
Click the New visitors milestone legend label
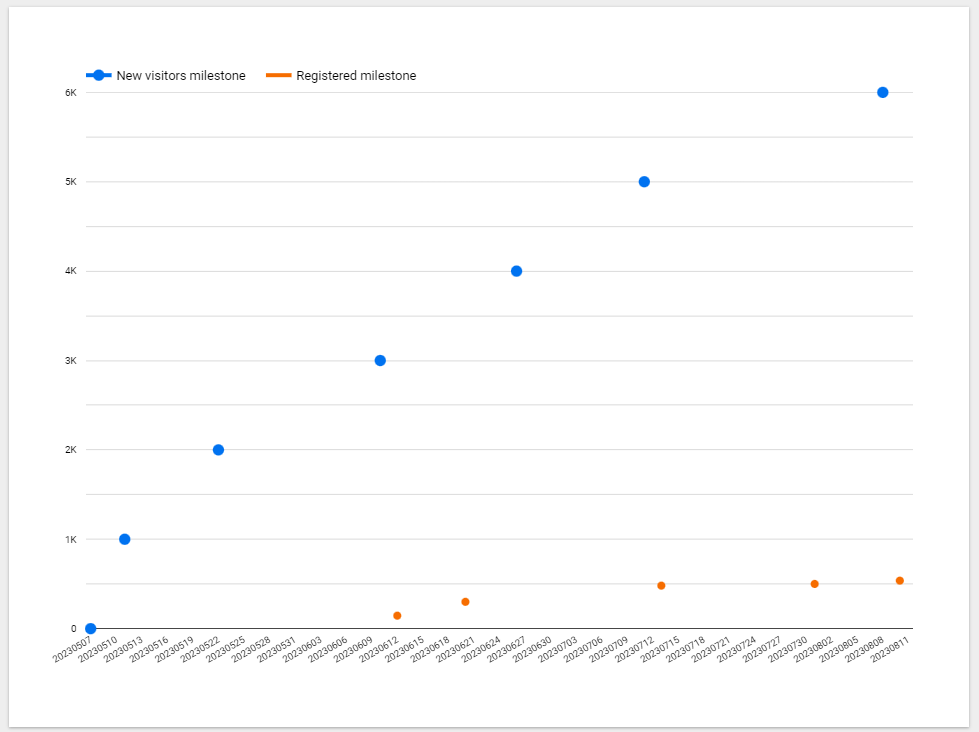(x=181, y=76)
